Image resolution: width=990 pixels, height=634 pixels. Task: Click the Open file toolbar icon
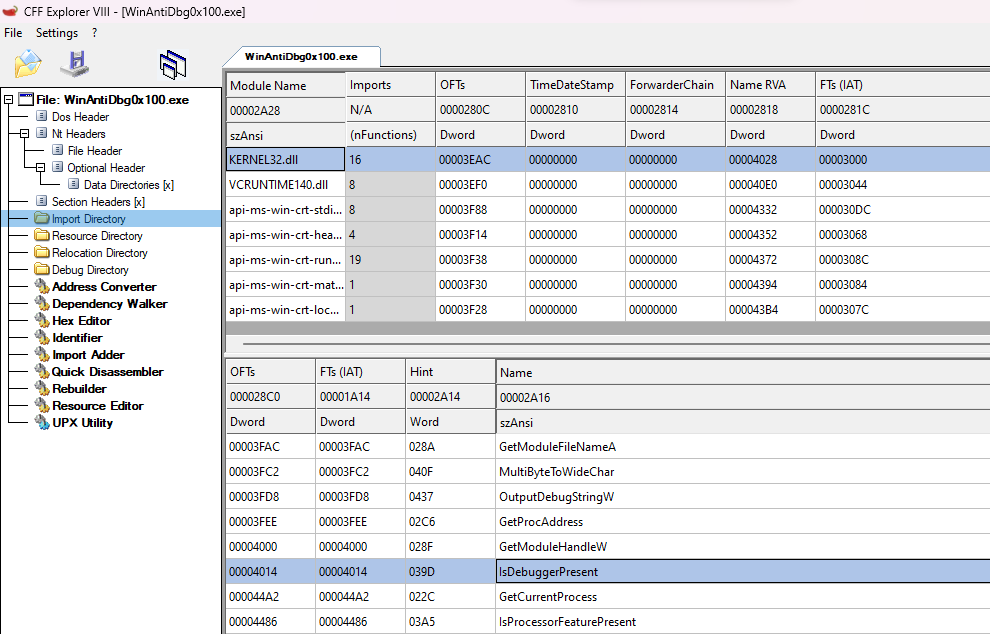pos(27,65)
